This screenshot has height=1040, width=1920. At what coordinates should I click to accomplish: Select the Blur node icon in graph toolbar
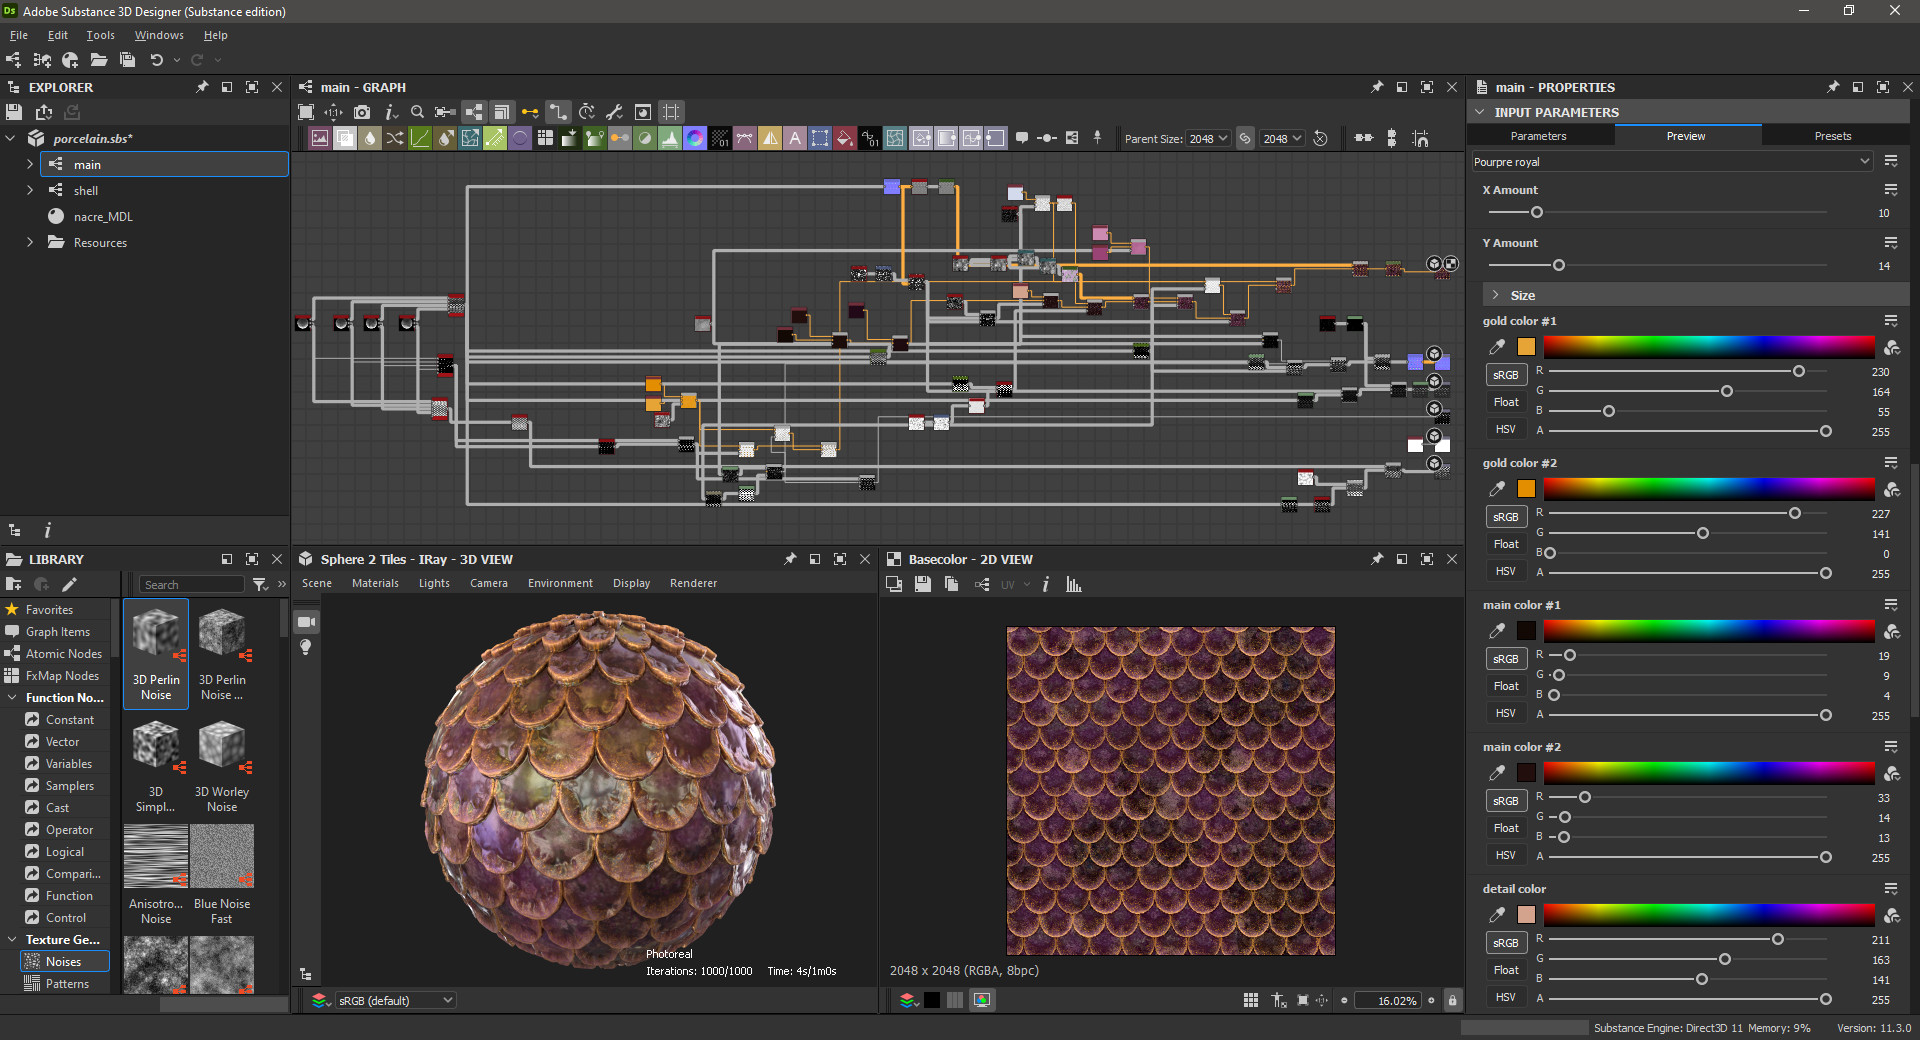coord(368,138)
